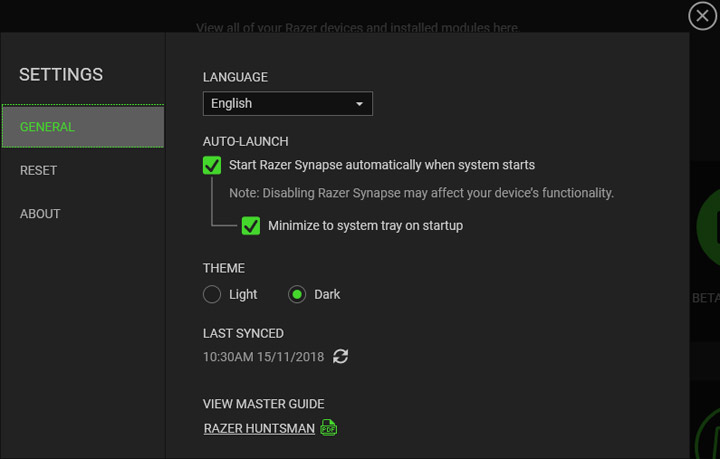Select the Light theme radio button
720x459 pixels.
pos(212,294)
